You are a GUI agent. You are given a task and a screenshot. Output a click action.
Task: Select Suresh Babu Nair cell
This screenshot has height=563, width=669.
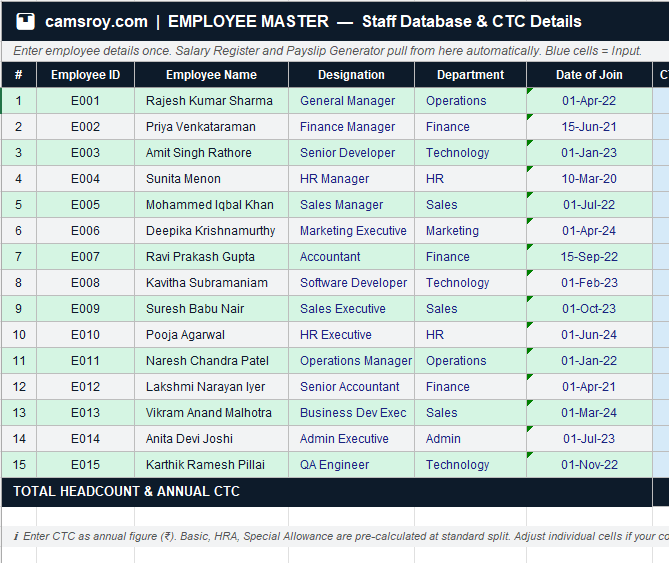[211, 309]
